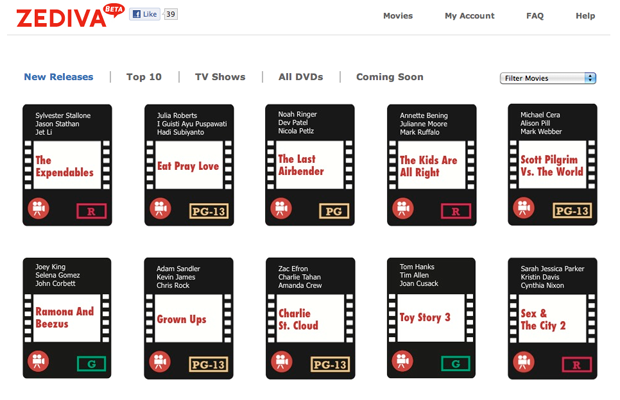Click the PG-13 badge on Scott Pilgrim card

[x=572, y=211]
